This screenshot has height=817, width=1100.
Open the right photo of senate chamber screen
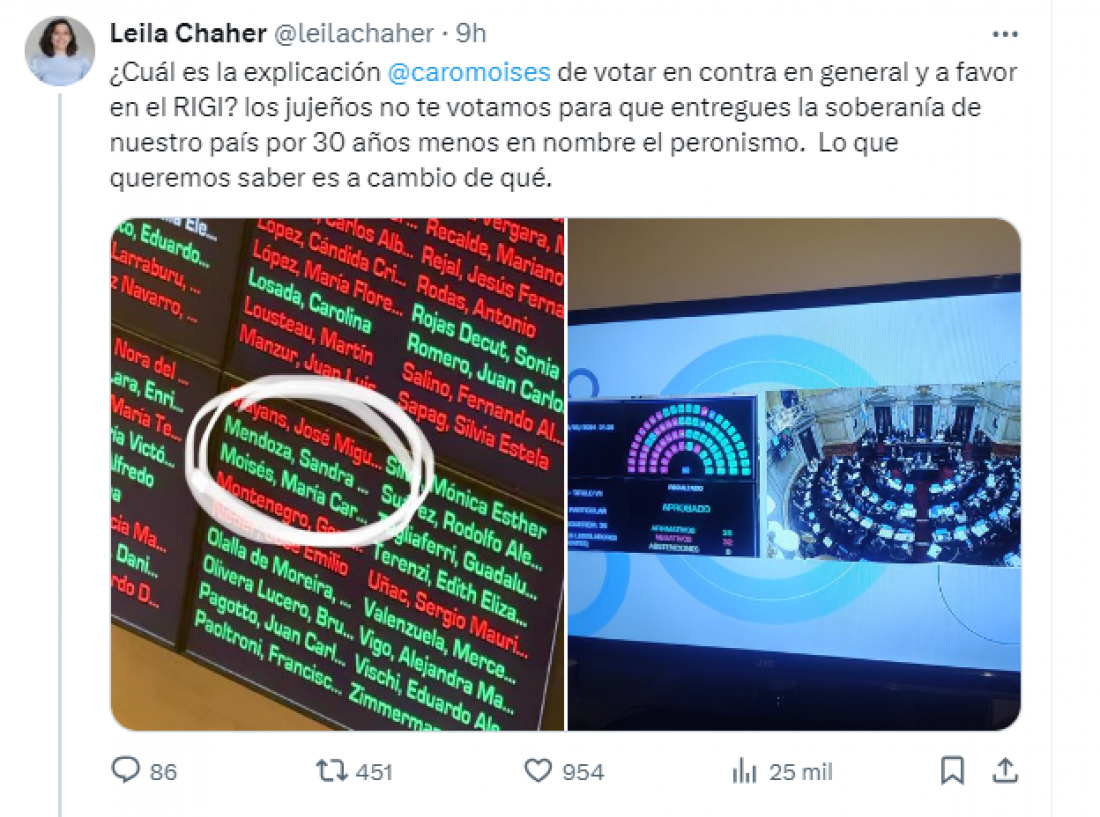[794, 474]
